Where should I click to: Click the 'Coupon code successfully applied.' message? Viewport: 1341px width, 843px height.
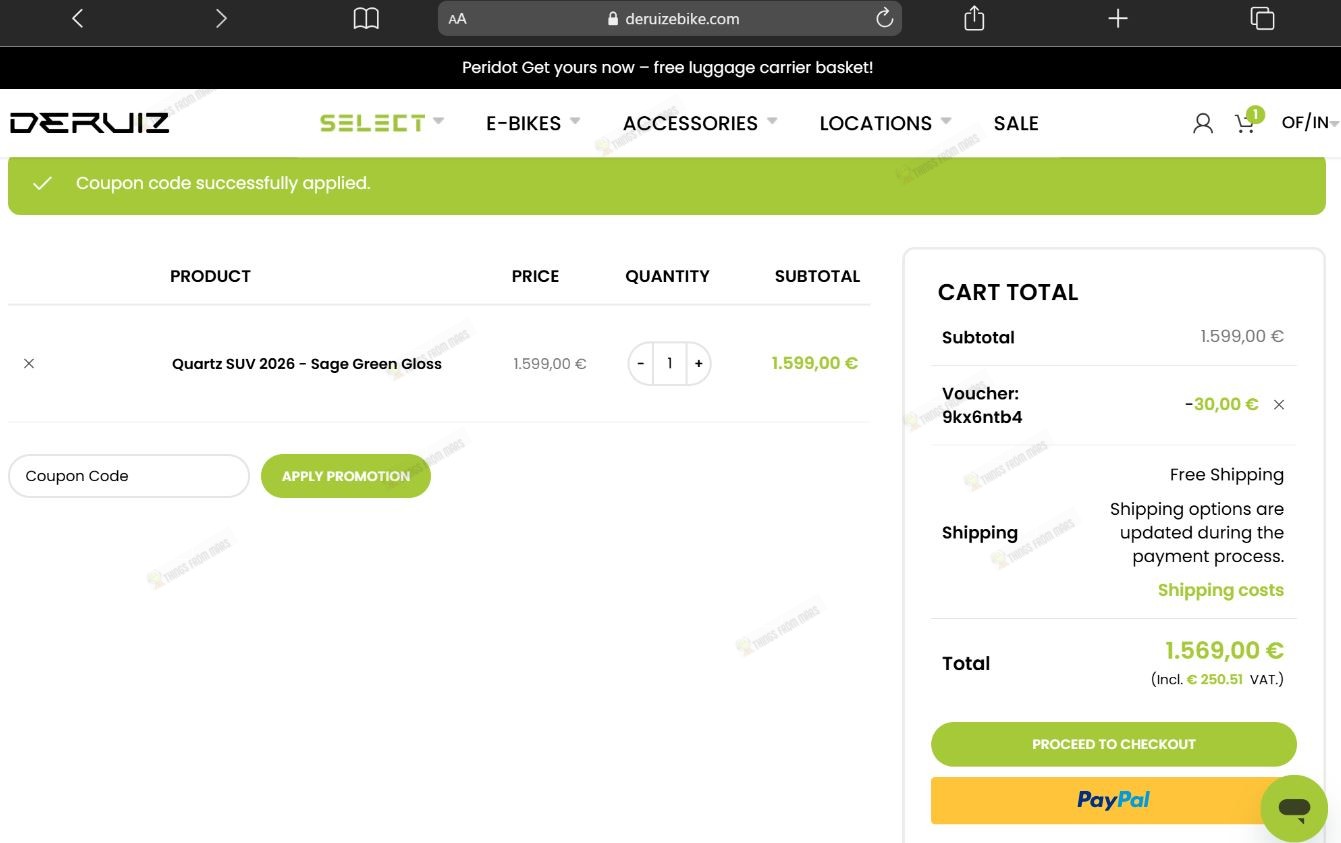(x=223, y=183)
